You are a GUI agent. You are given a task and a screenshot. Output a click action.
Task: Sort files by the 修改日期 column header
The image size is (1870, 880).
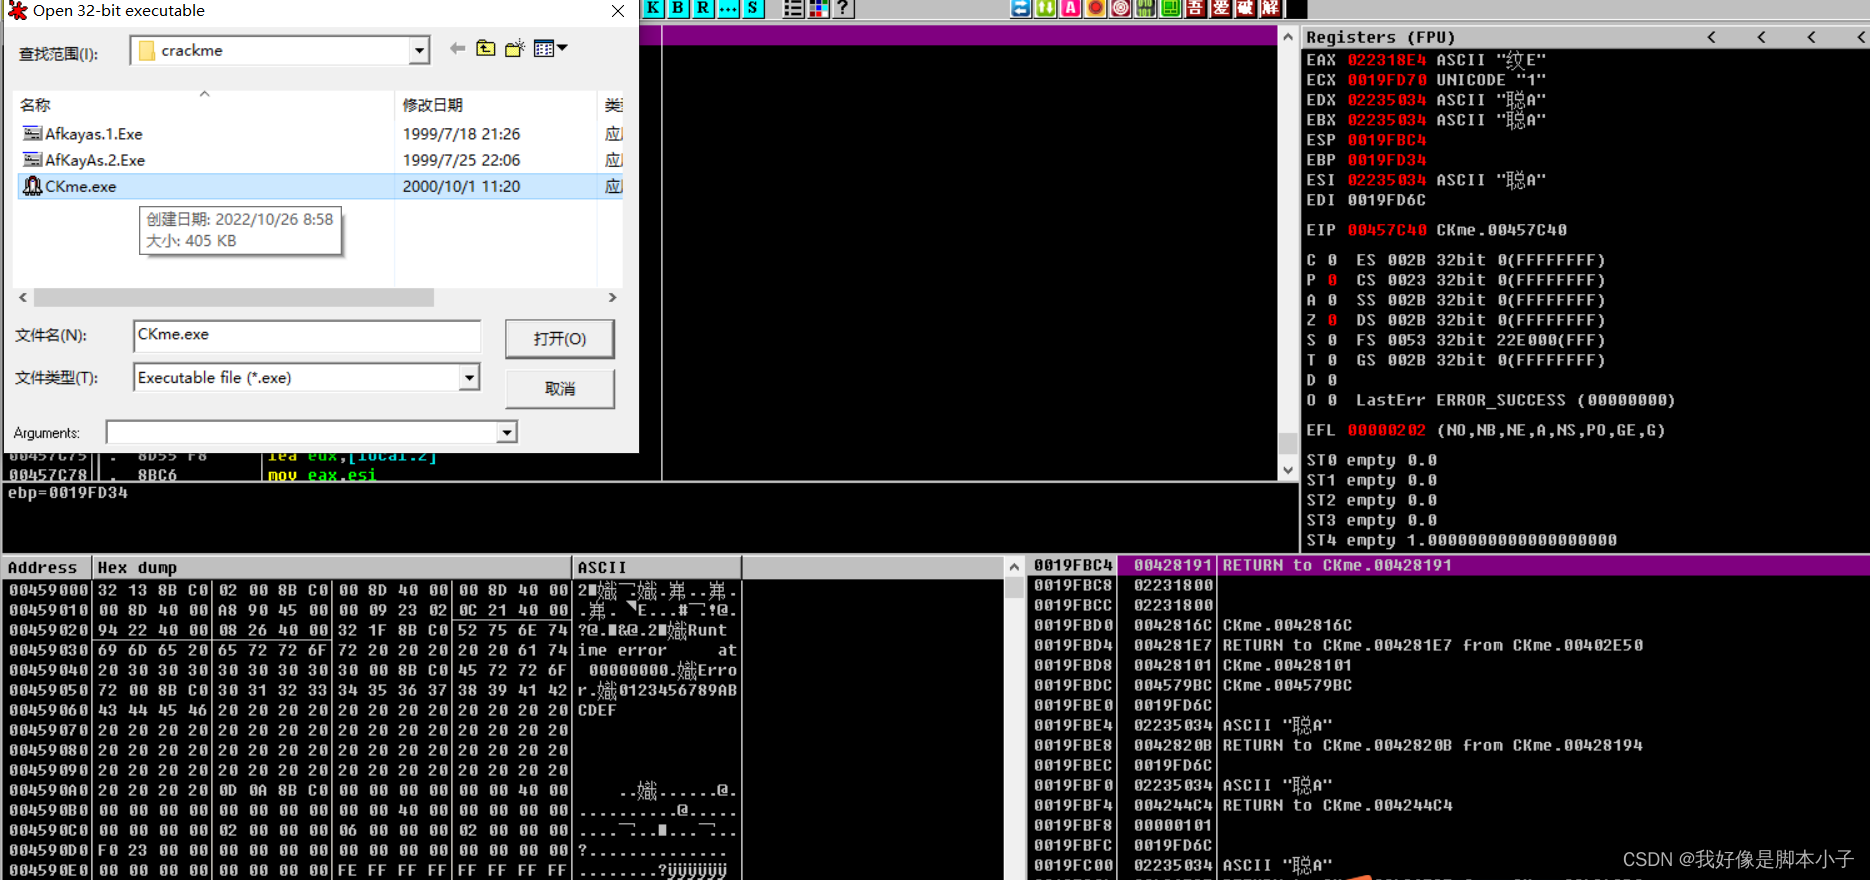coord(495,104)
